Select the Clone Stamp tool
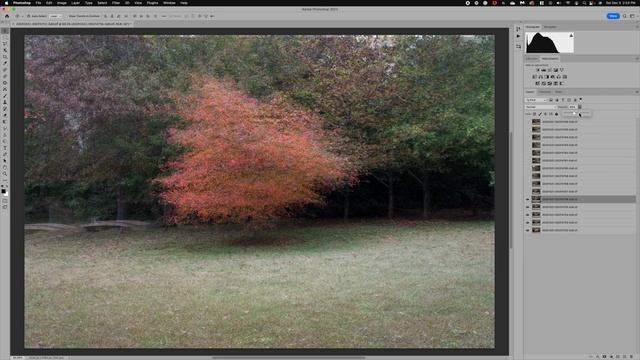Viewport: 640px width, 360px height. [x=5, y=102]
